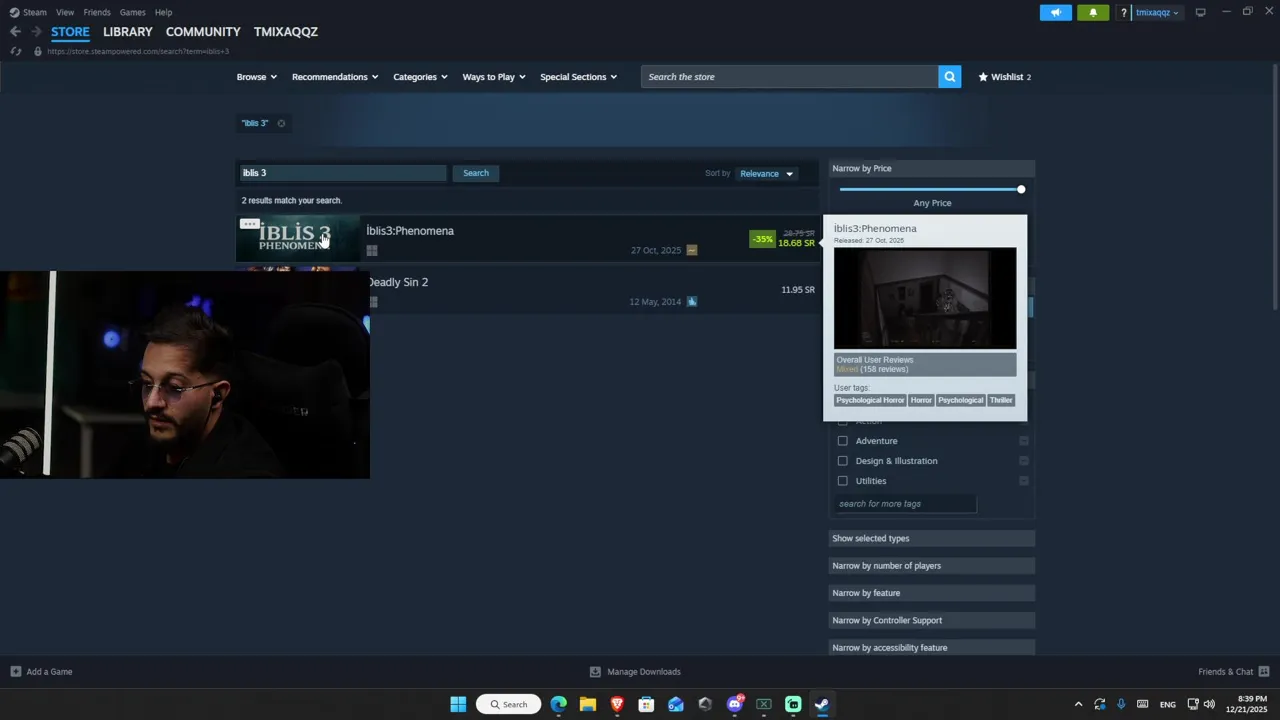1280x720 pixels.
Task: Open the Manage Downloads icon
Action: tap(595, 672)
